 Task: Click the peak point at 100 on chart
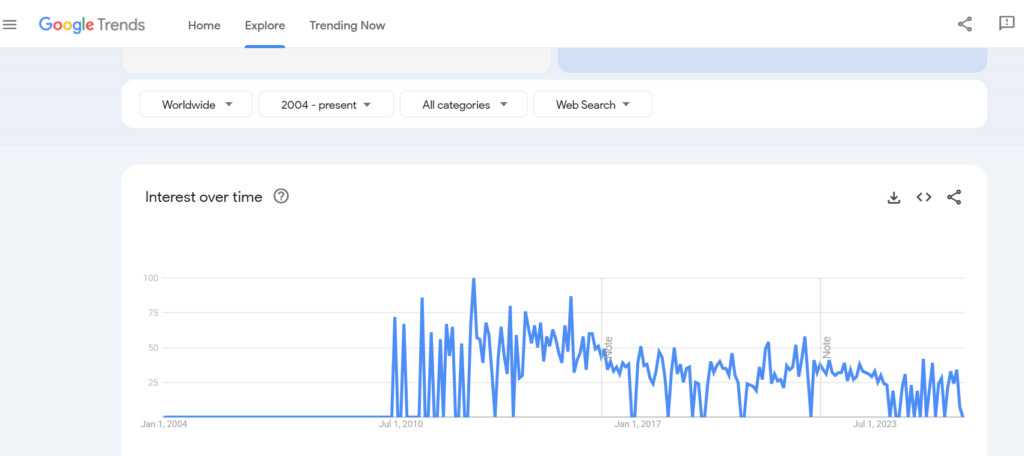tap(473, 279)
